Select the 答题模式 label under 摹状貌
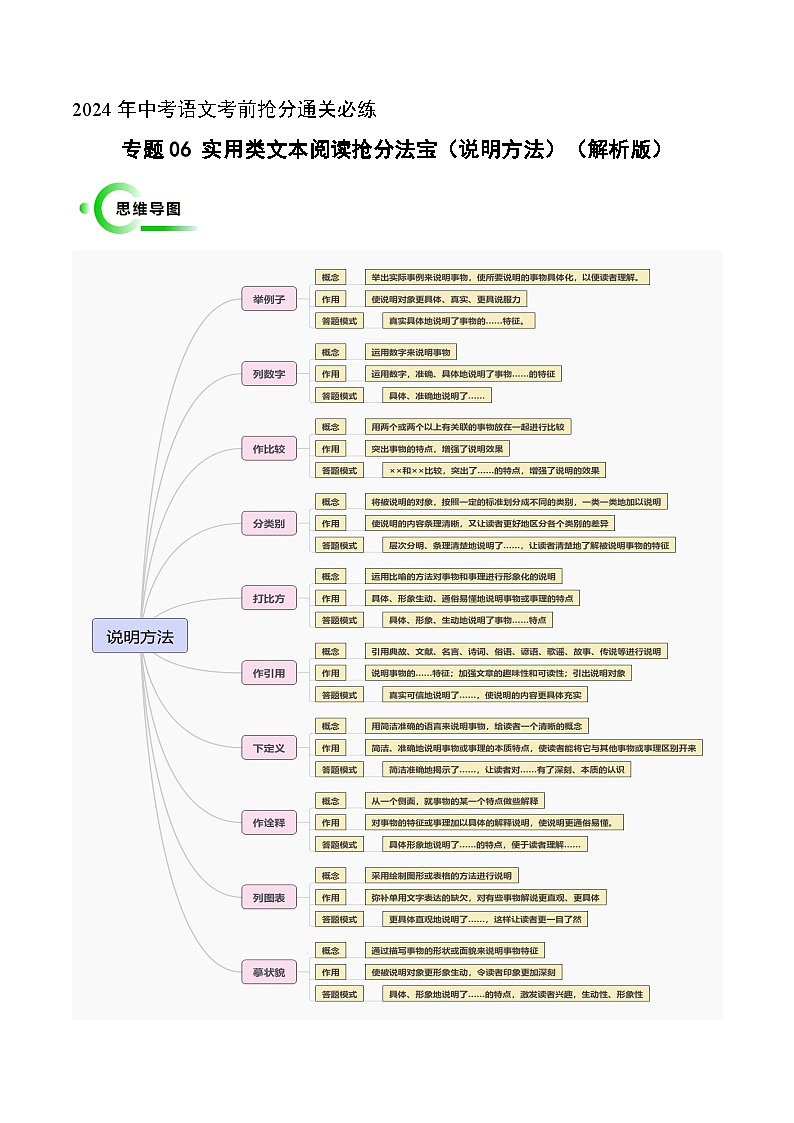 339,994
